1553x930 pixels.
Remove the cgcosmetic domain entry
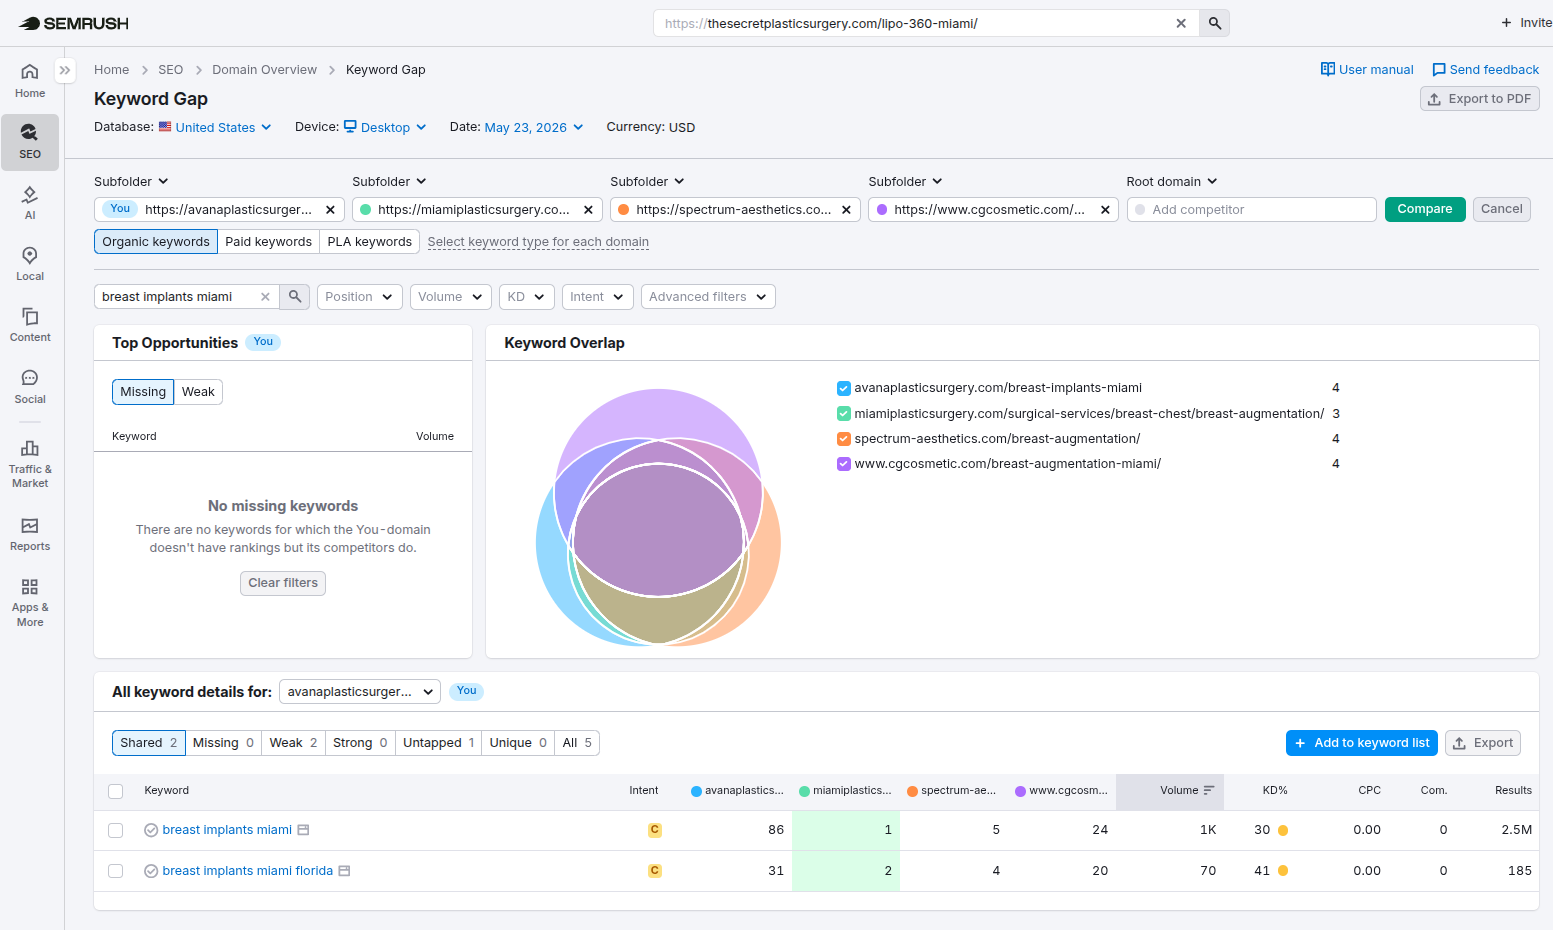[x=1105, y=210]
